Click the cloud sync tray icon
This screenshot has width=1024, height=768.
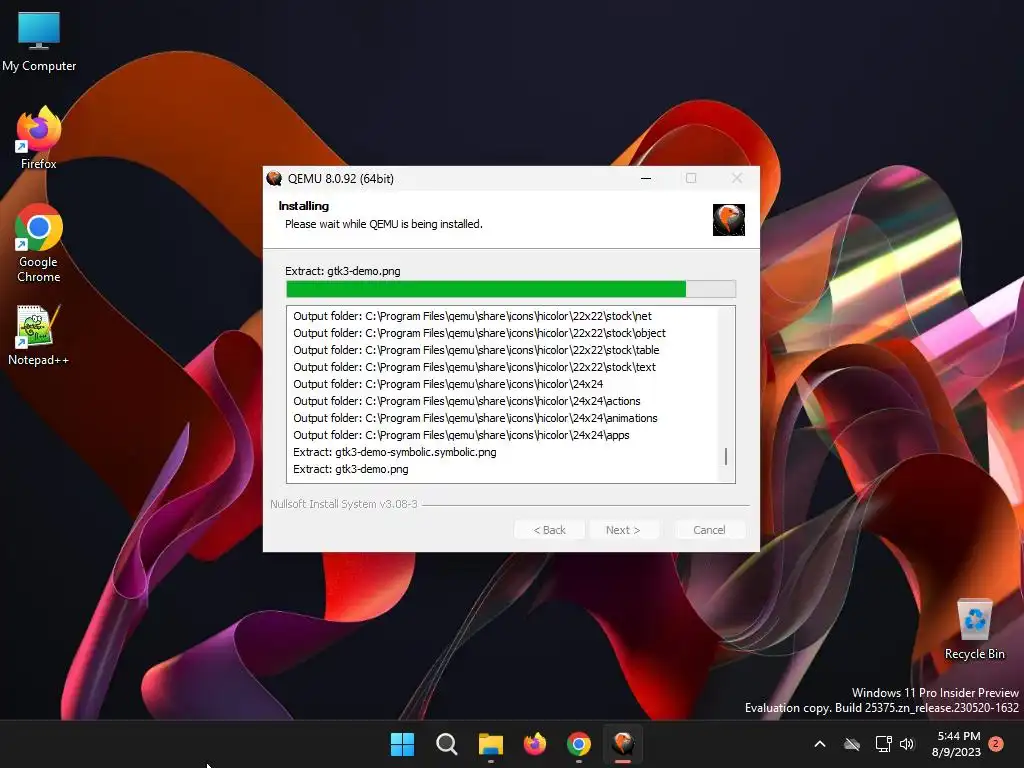[x=852, y=744]
